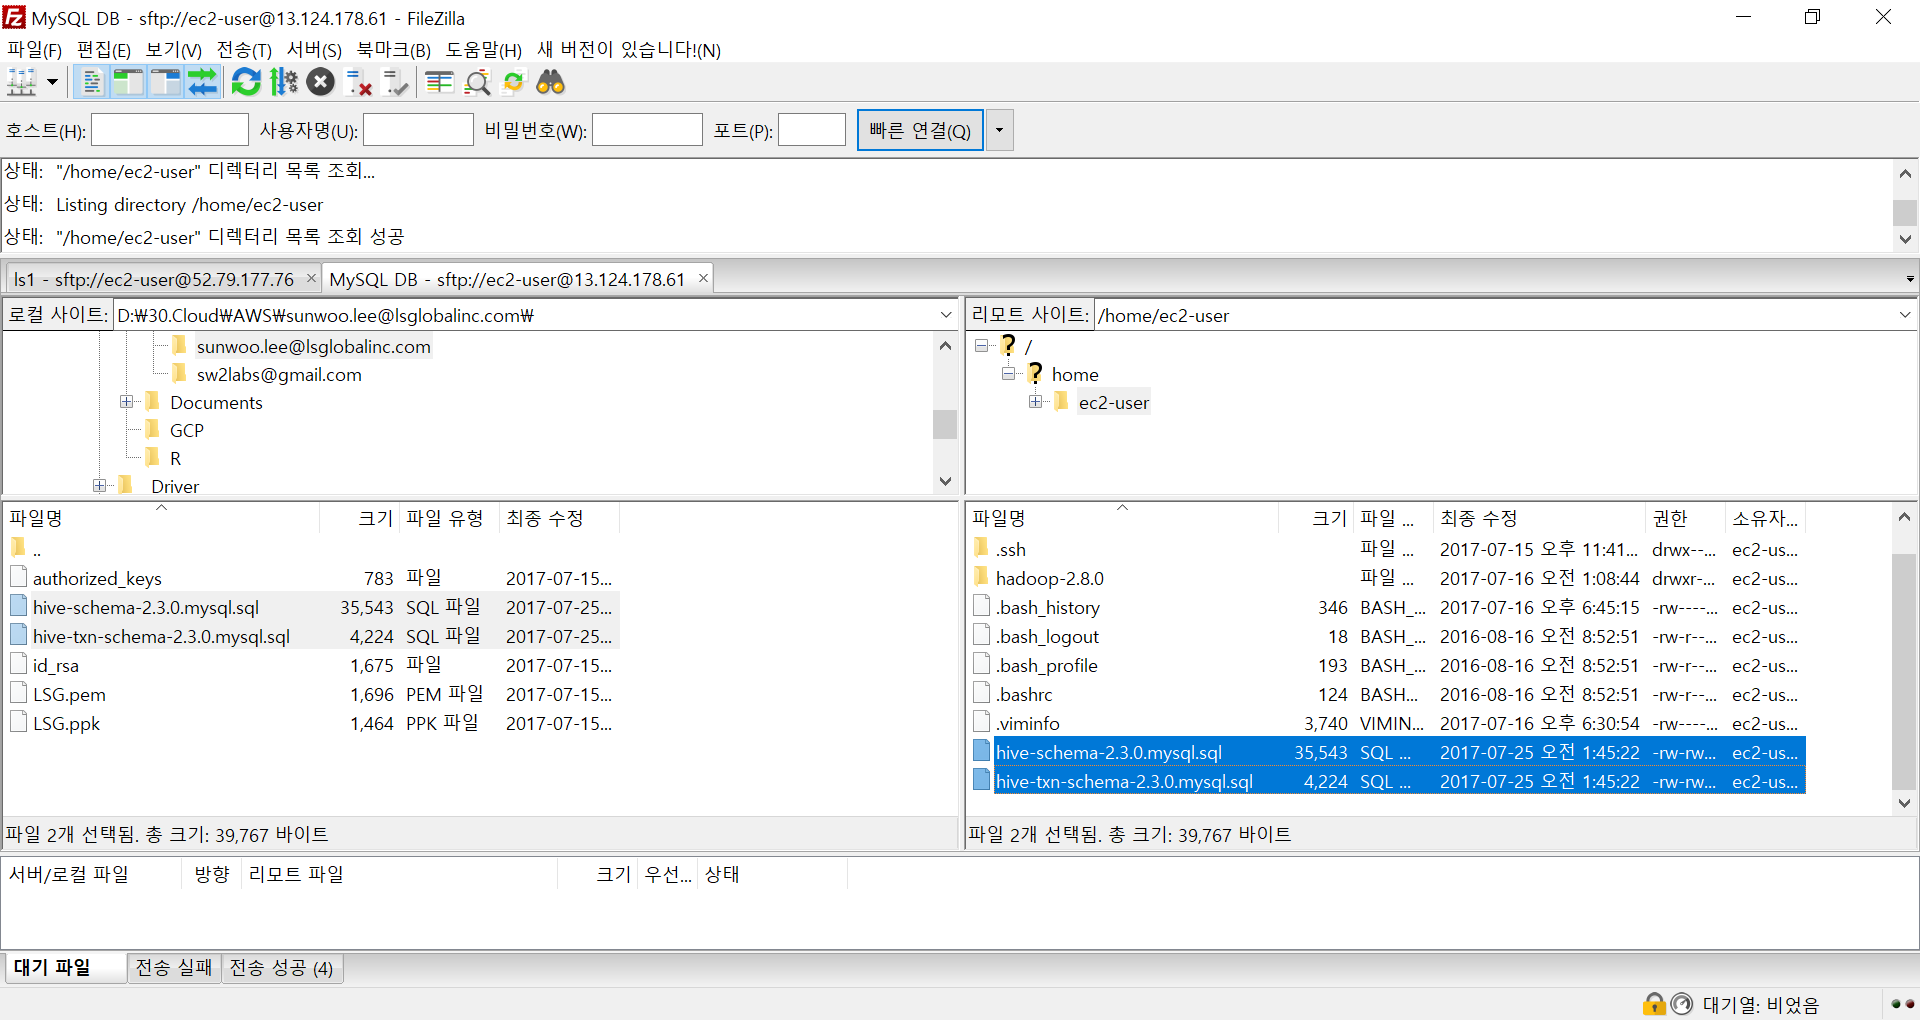Open the quick connect history dropdown
The height and width of the screenshot is (1020, 1920).
tap(999, 130)
